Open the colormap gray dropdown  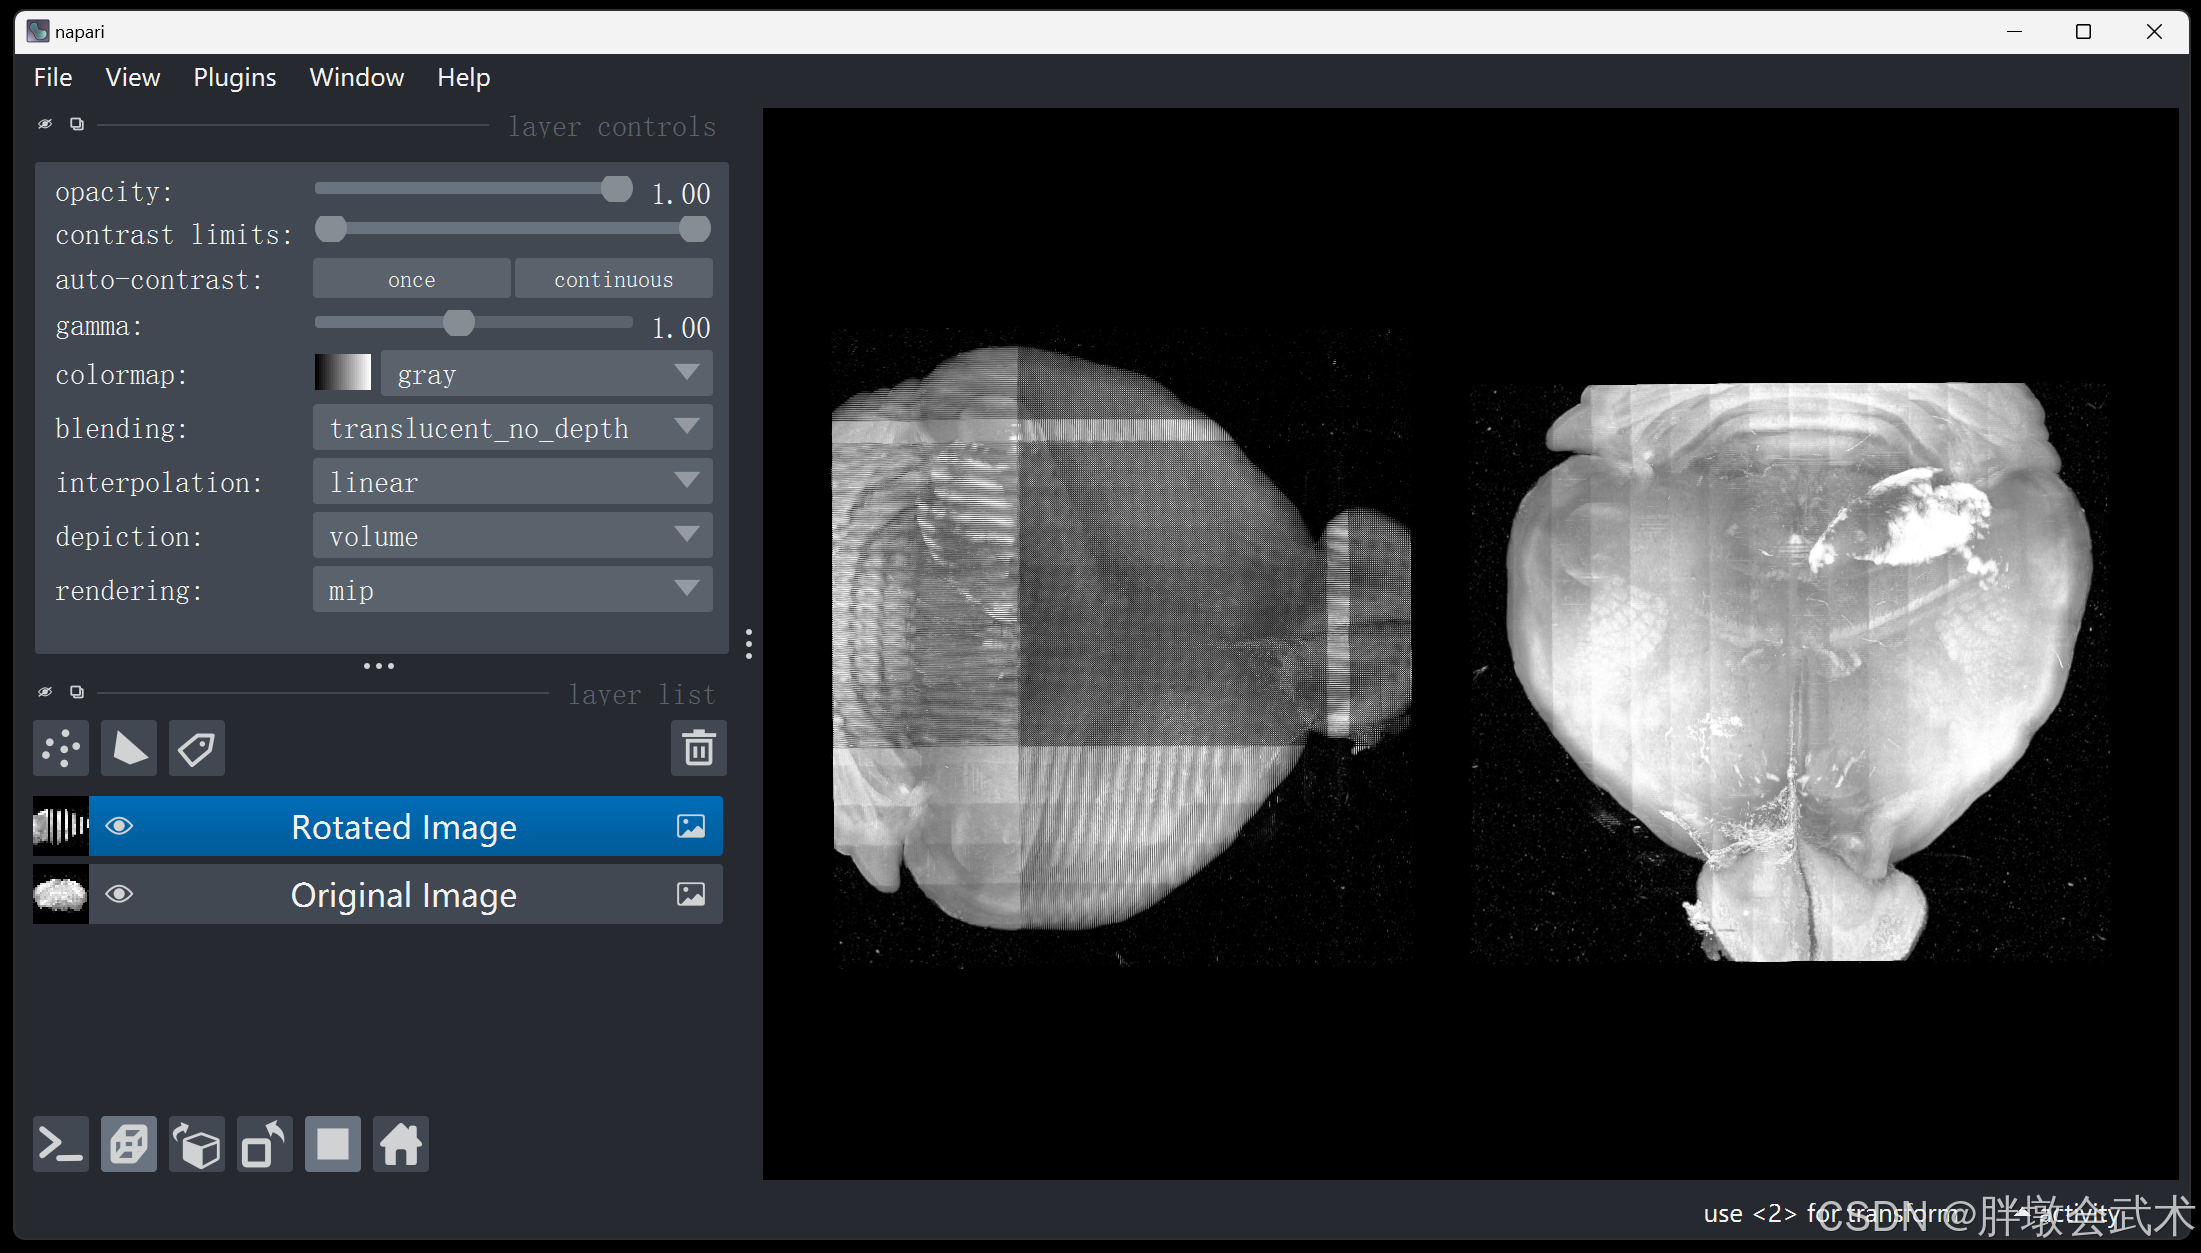[546, 374]
